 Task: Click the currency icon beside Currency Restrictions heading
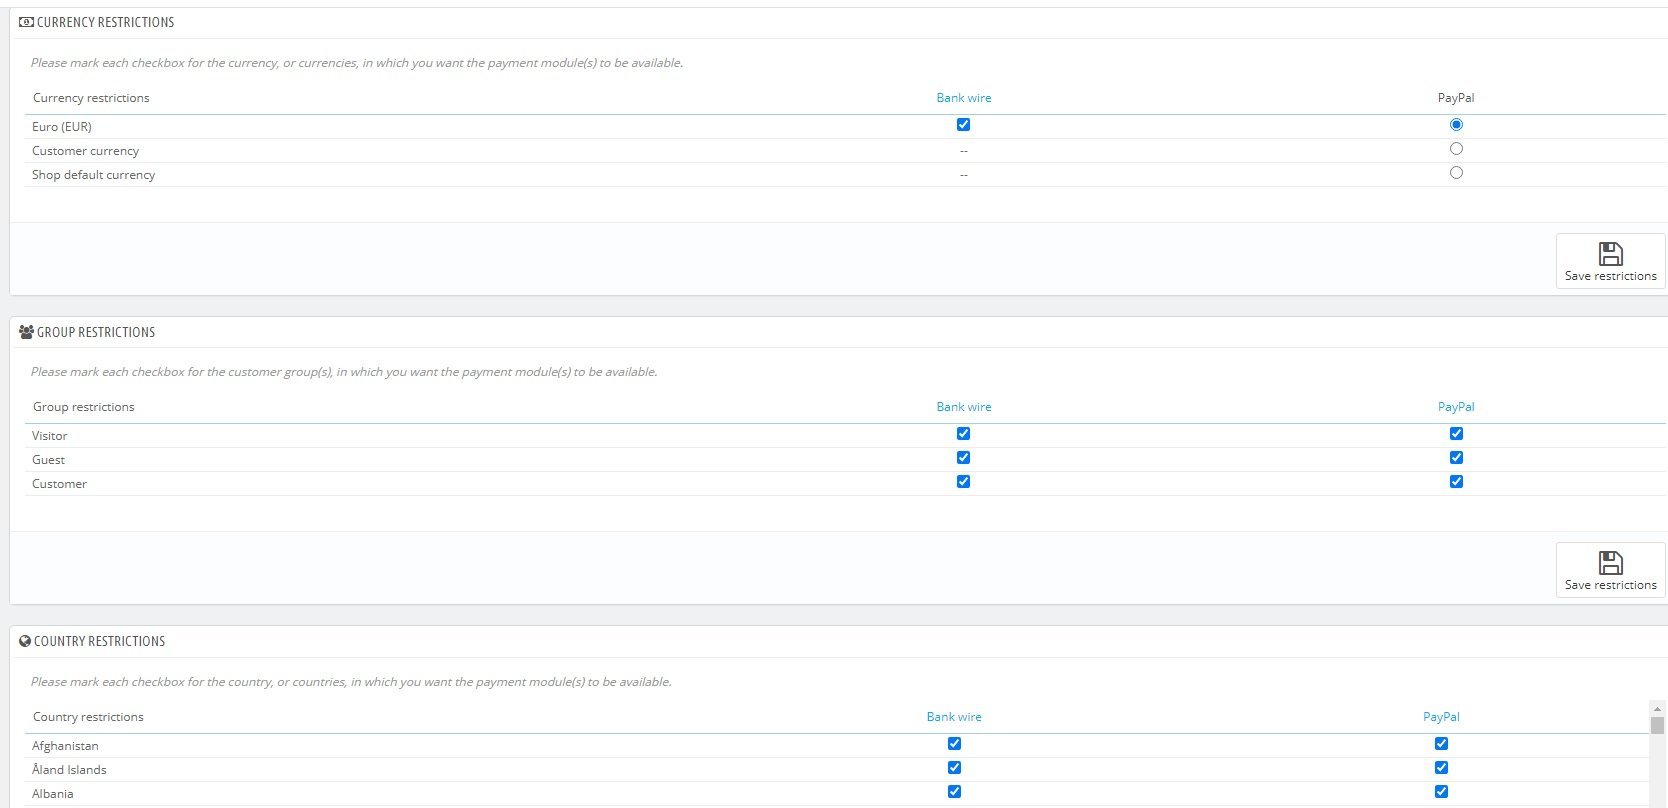point(26,22)
